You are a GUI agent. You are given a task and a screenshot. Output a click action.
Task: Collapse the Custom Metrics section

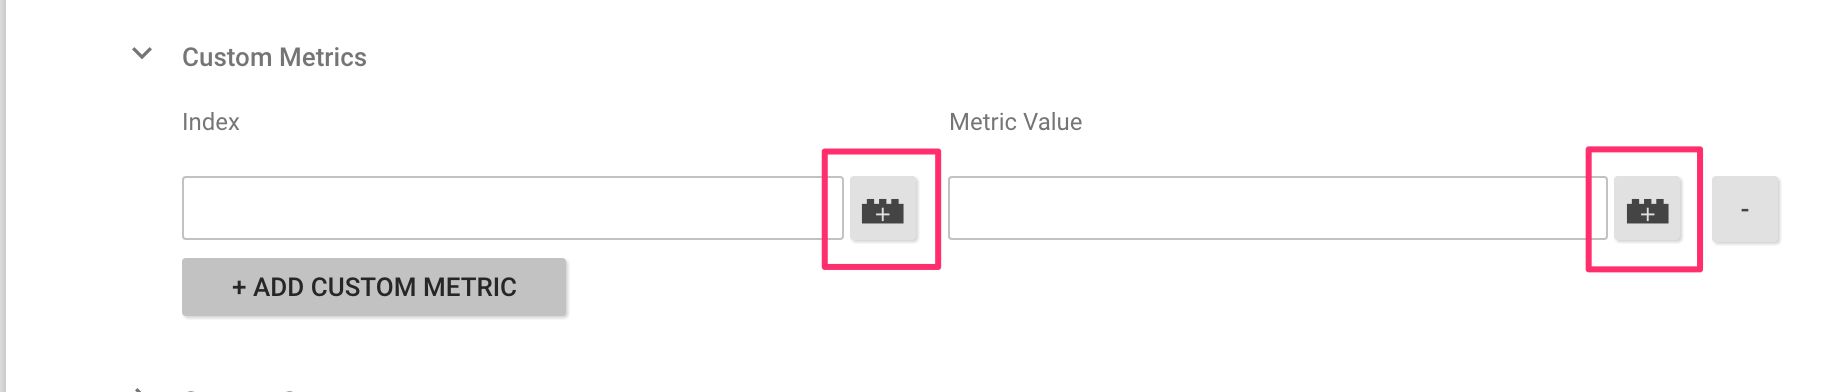click(x=142, y=54)
